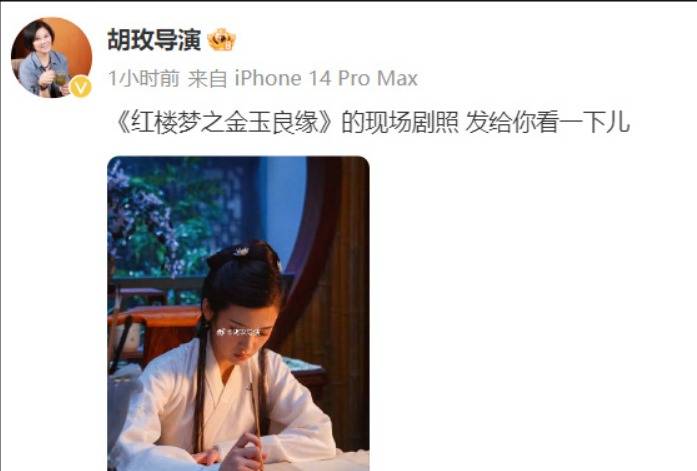Image resolution: width=697 pixels, height=471 pixels.
Task: Click the face in the profile avatar
Action: [x=43, y=40]
